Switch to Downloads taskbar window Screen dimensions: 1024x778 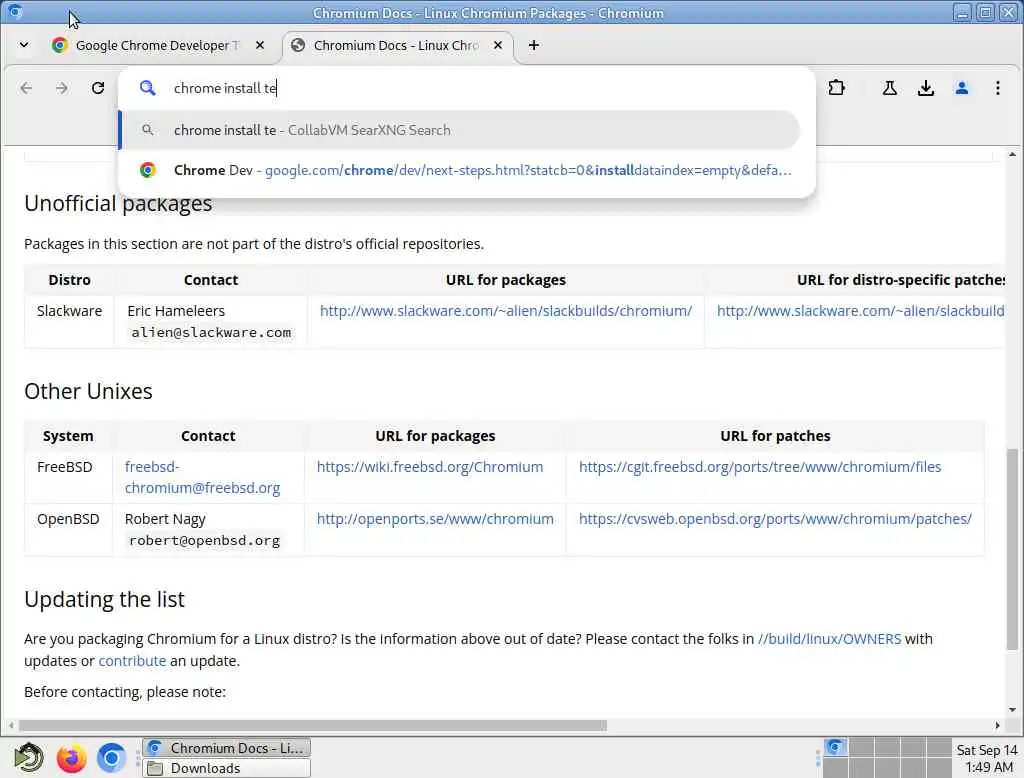pyautogui.click(x=226, y=768)
